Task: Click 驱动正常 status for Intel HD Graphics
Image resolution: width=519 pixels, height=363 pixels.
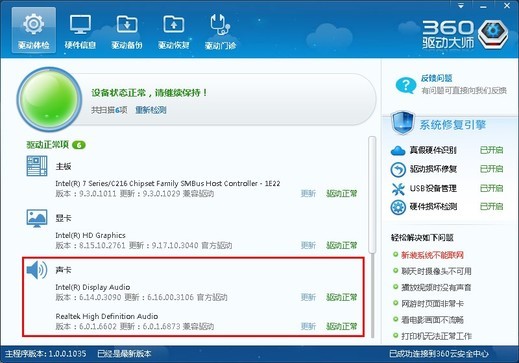Action: coord(342,245)
